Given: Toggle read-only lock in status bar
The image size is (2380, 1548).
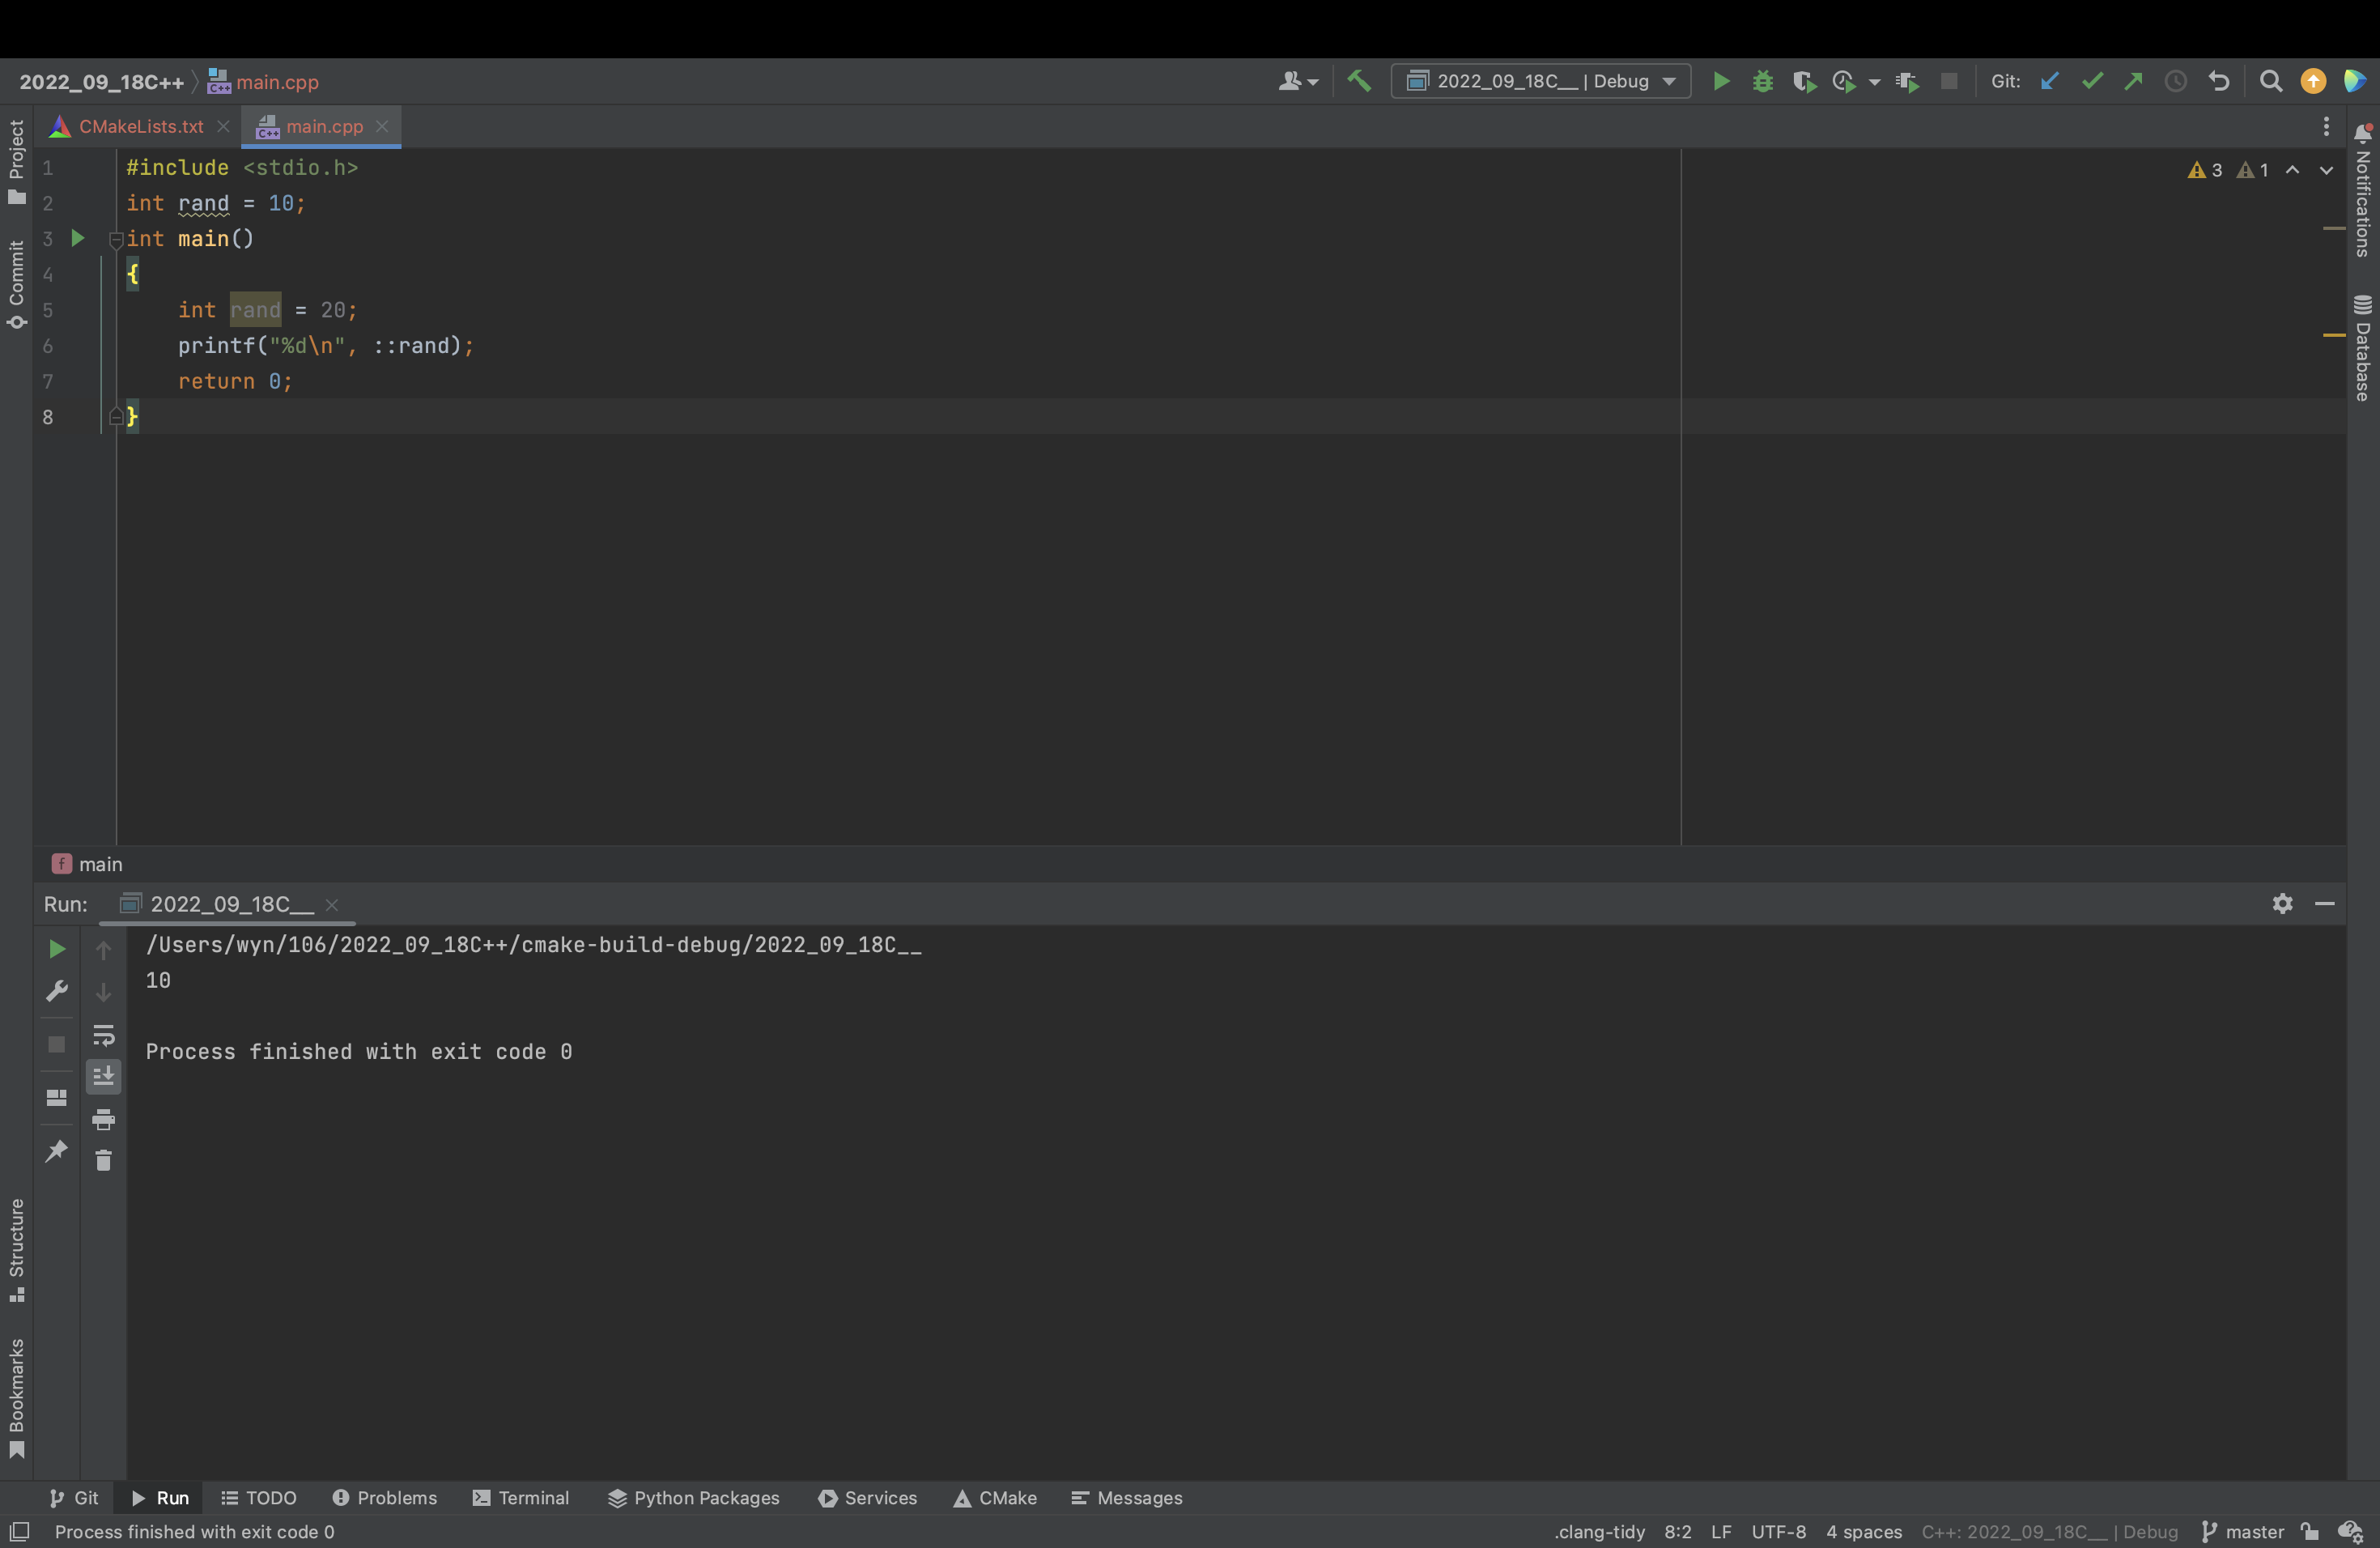Looking at the screenshot, I should [2309, 1531].
